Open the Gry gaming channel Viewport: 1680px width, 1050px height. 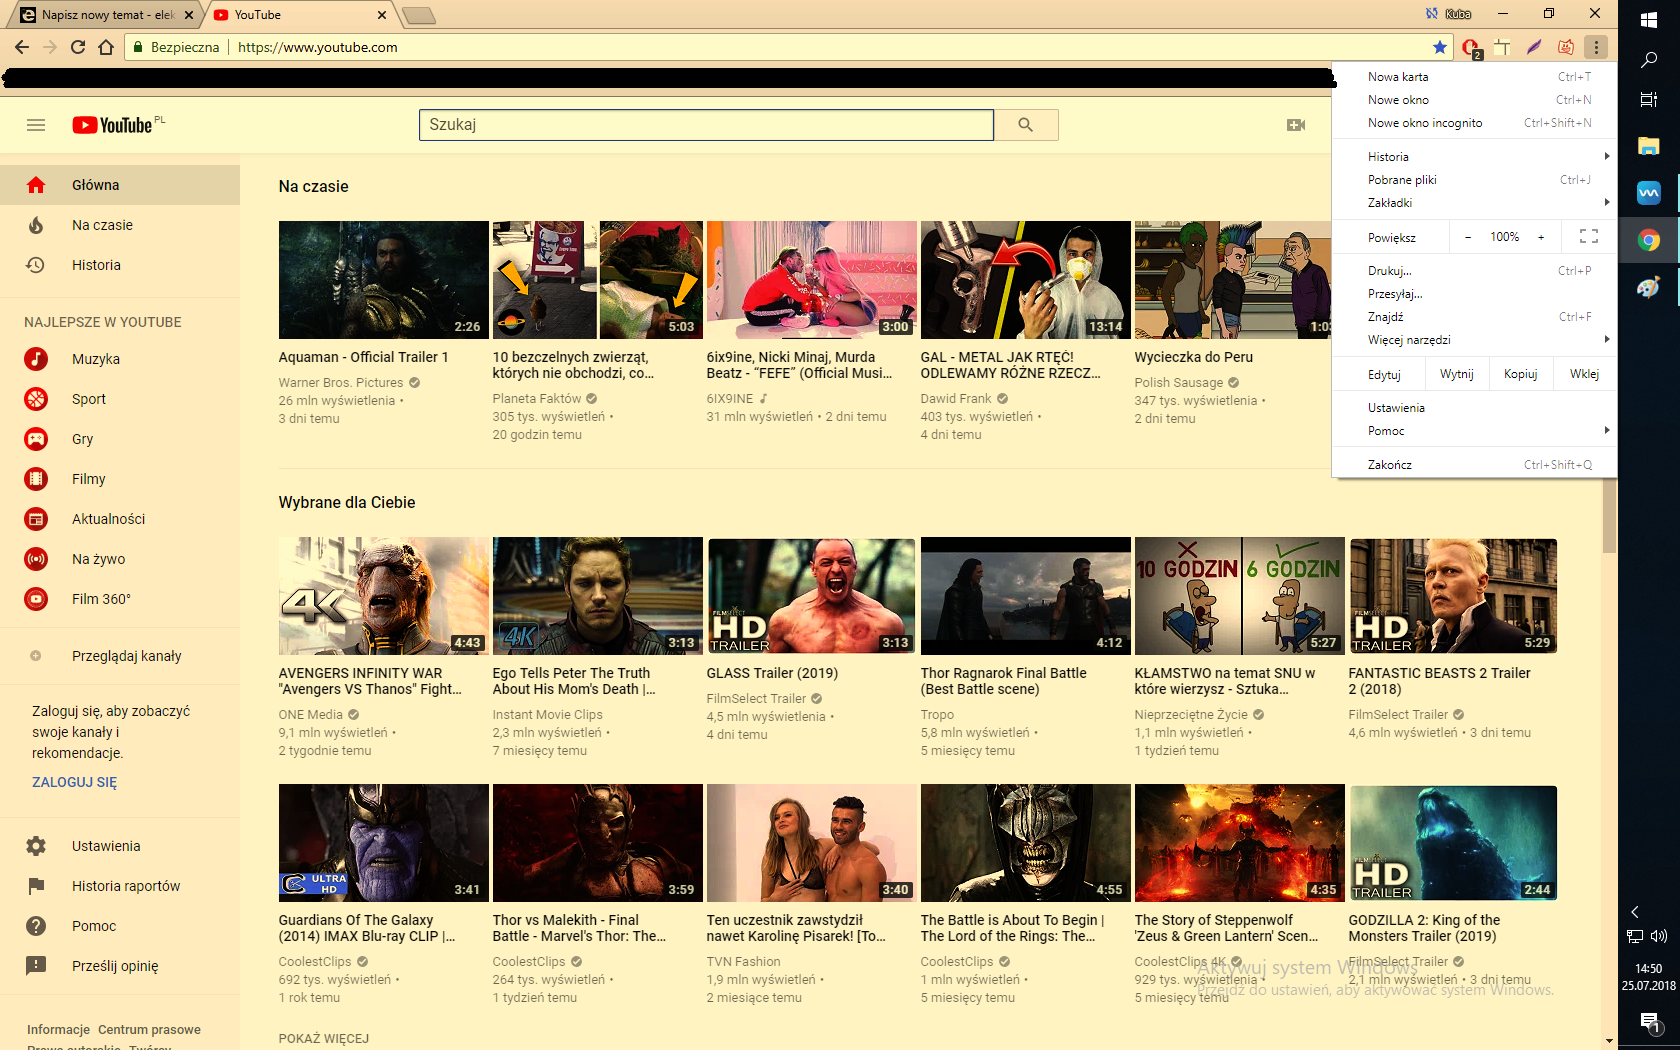pos(120,439)
